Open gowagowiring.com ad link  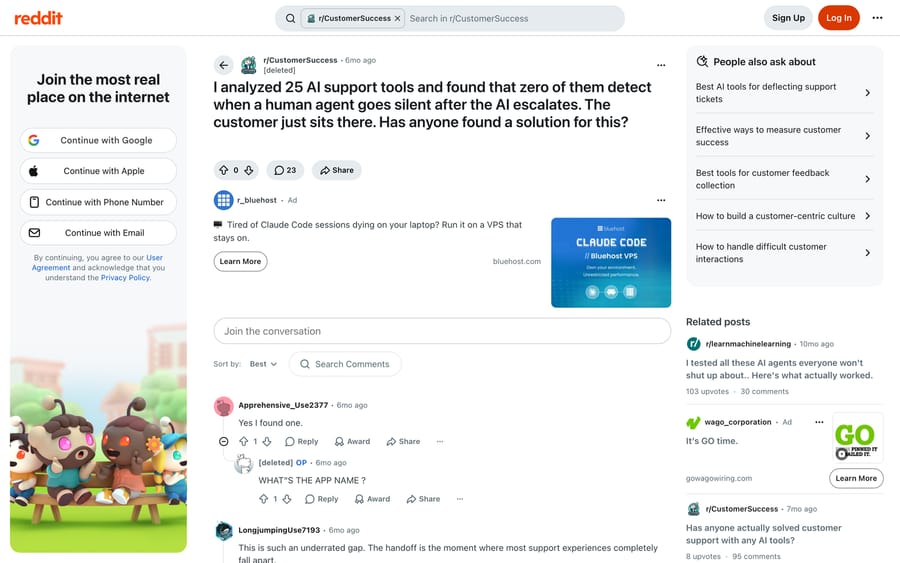[719, 478]
